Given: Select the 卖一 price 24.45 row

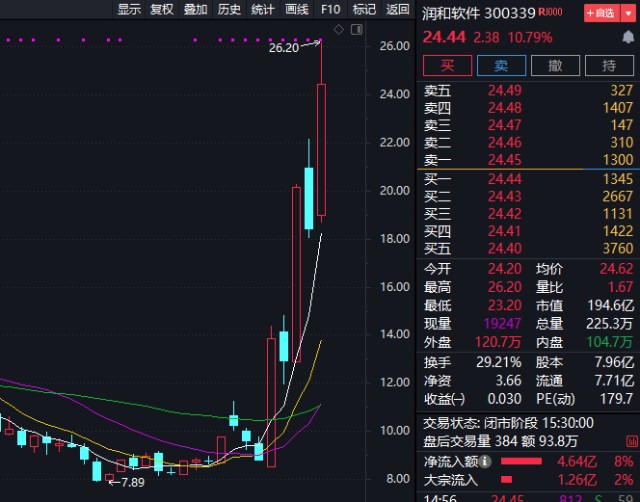Looking at the screenshot, I should click(x=527, y=160).
